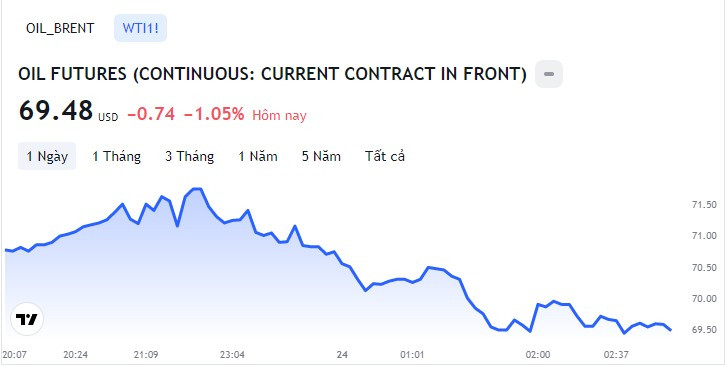Collapse widget with the minus button

pyautogui.click(x=549, y=74)
